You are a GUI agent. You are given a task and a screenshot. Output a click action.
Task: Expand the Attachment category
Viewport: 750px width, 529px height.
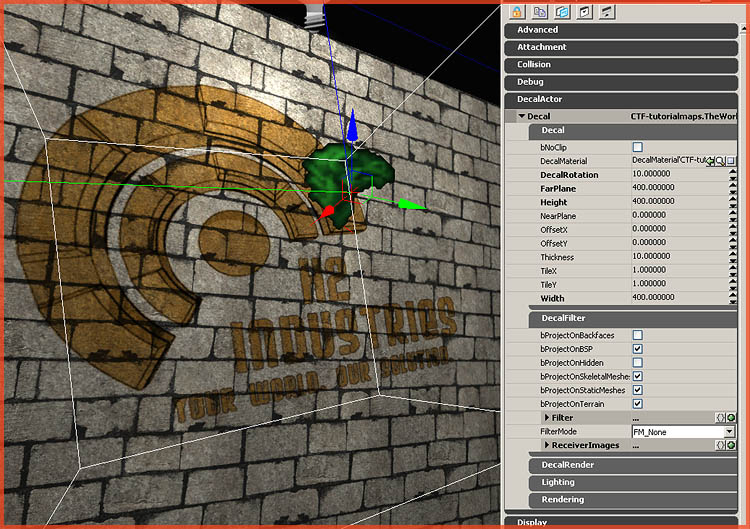621,47
